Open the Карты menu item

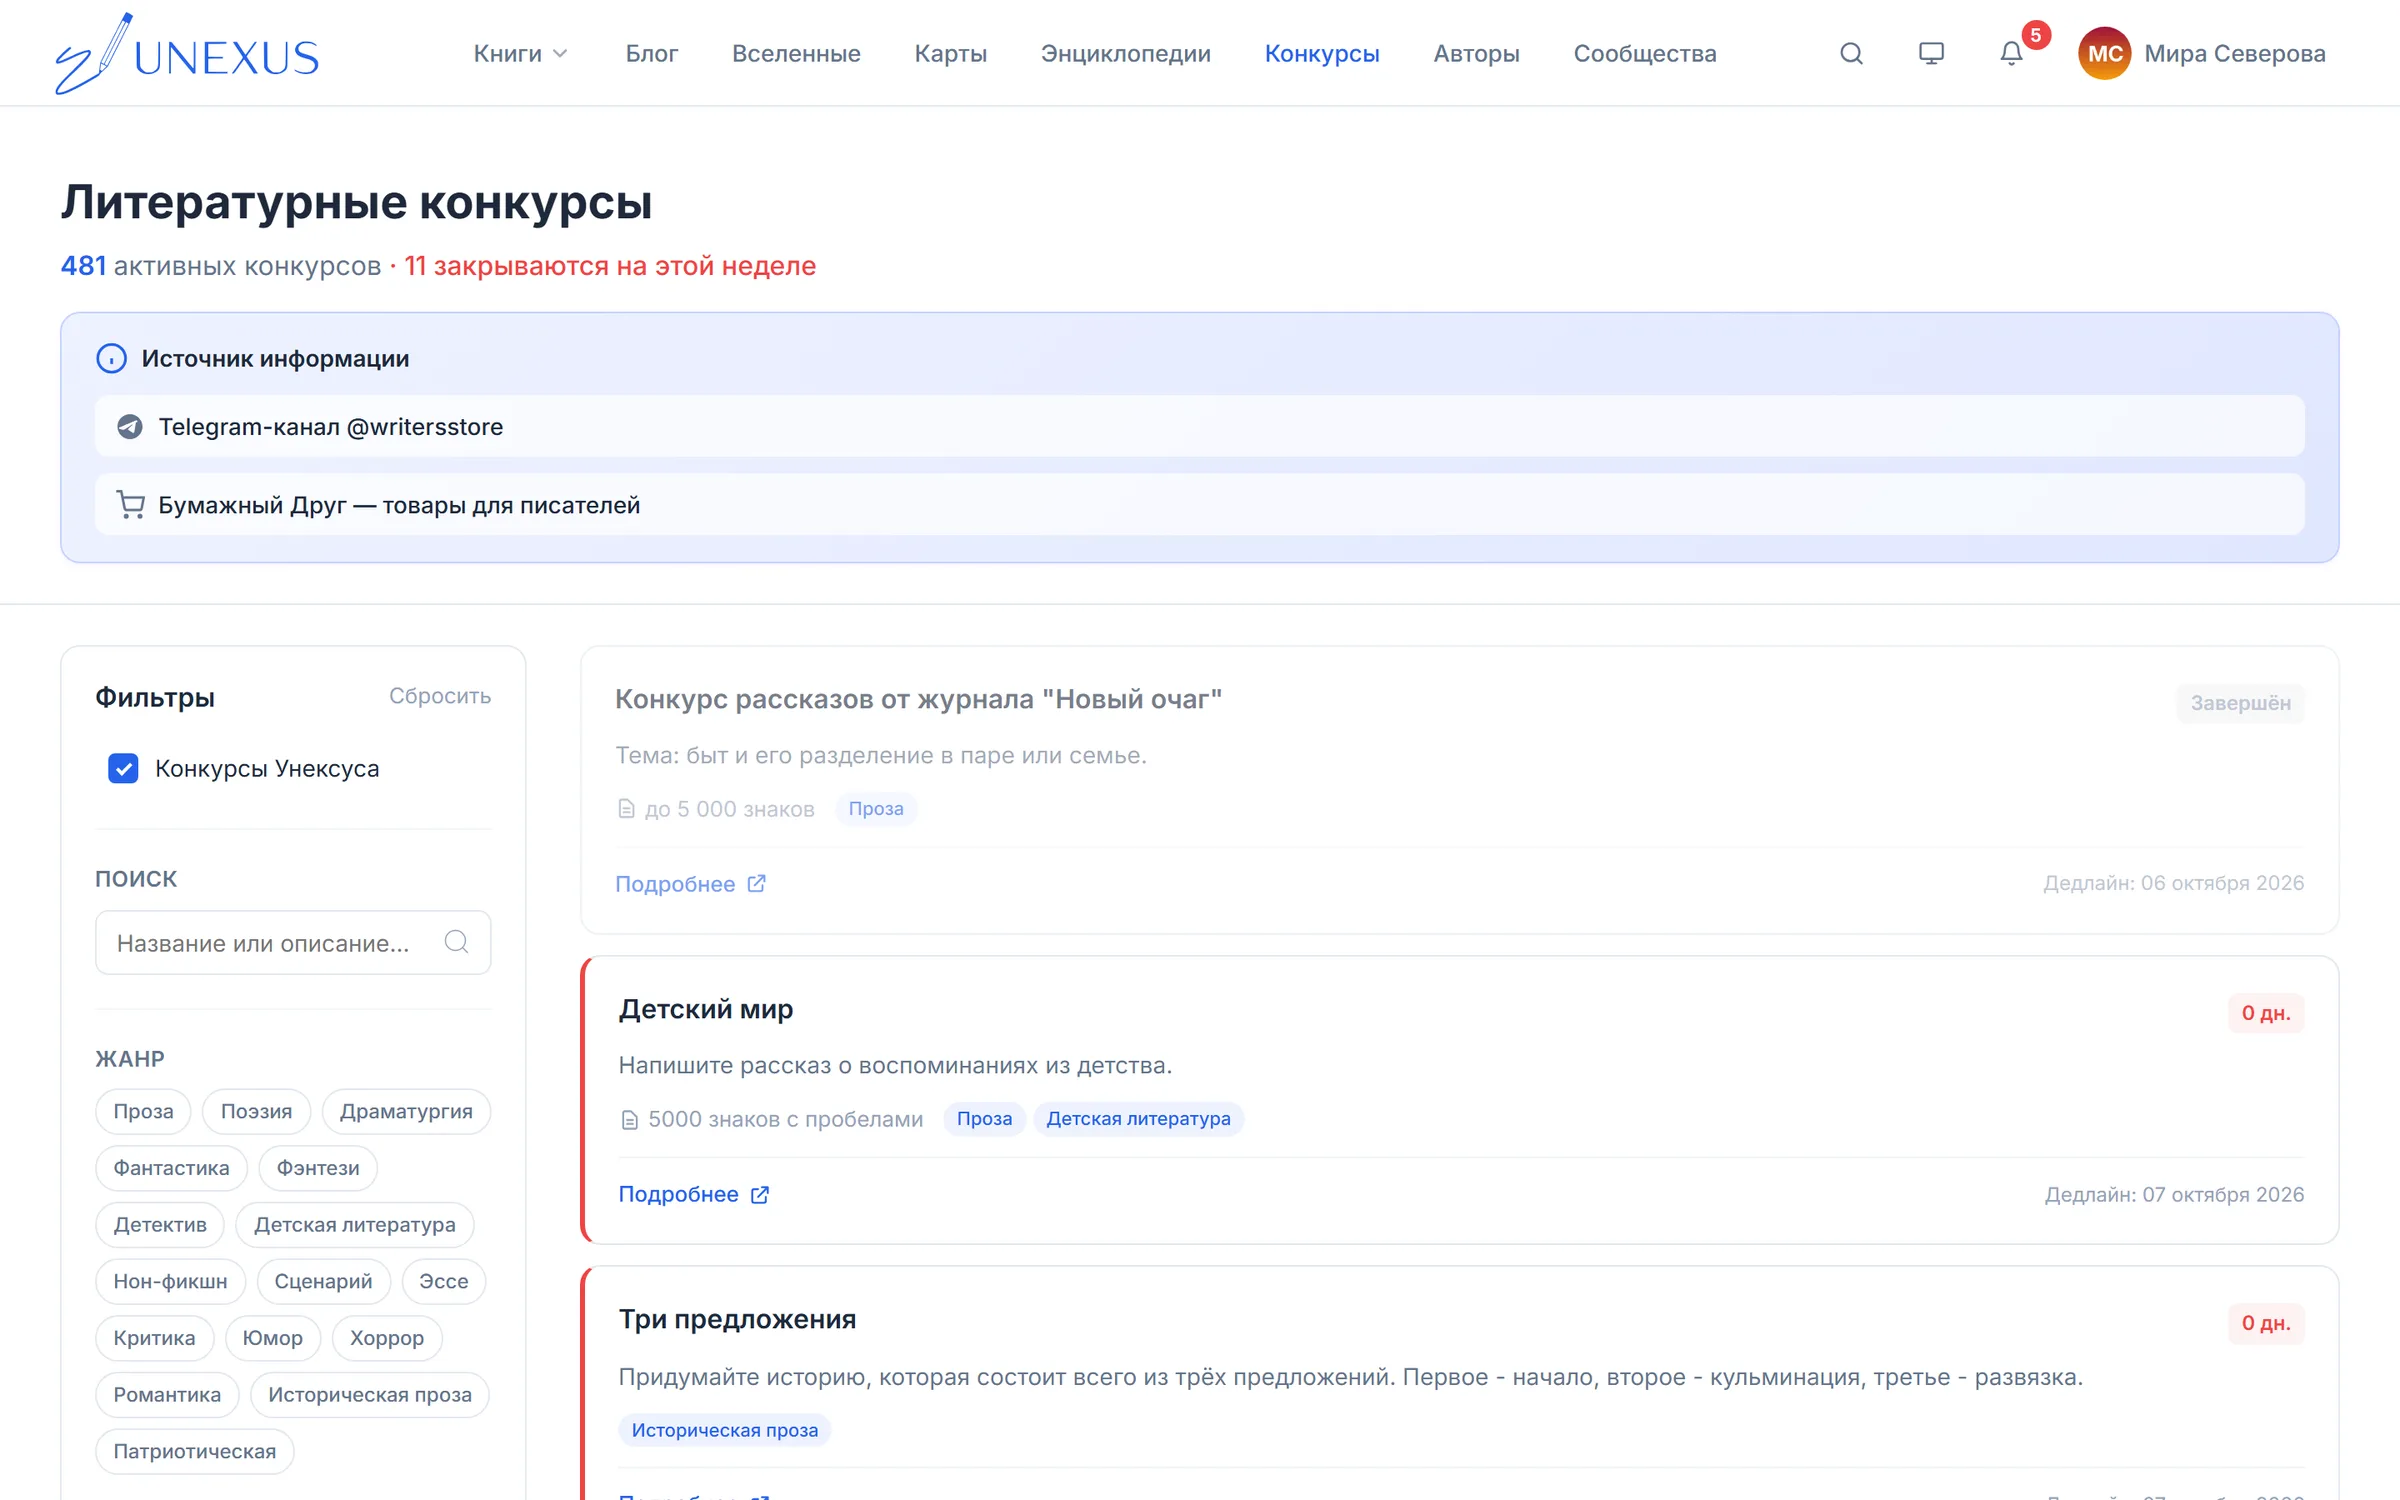point(950,53)
